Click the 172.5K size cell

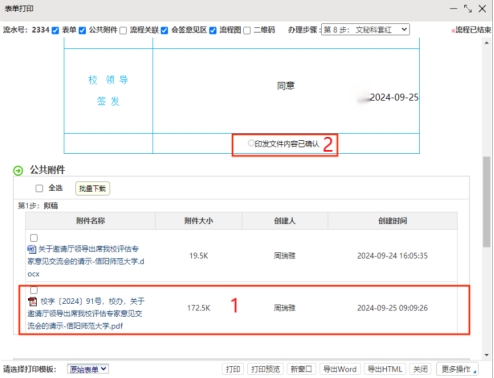[199, 308]
